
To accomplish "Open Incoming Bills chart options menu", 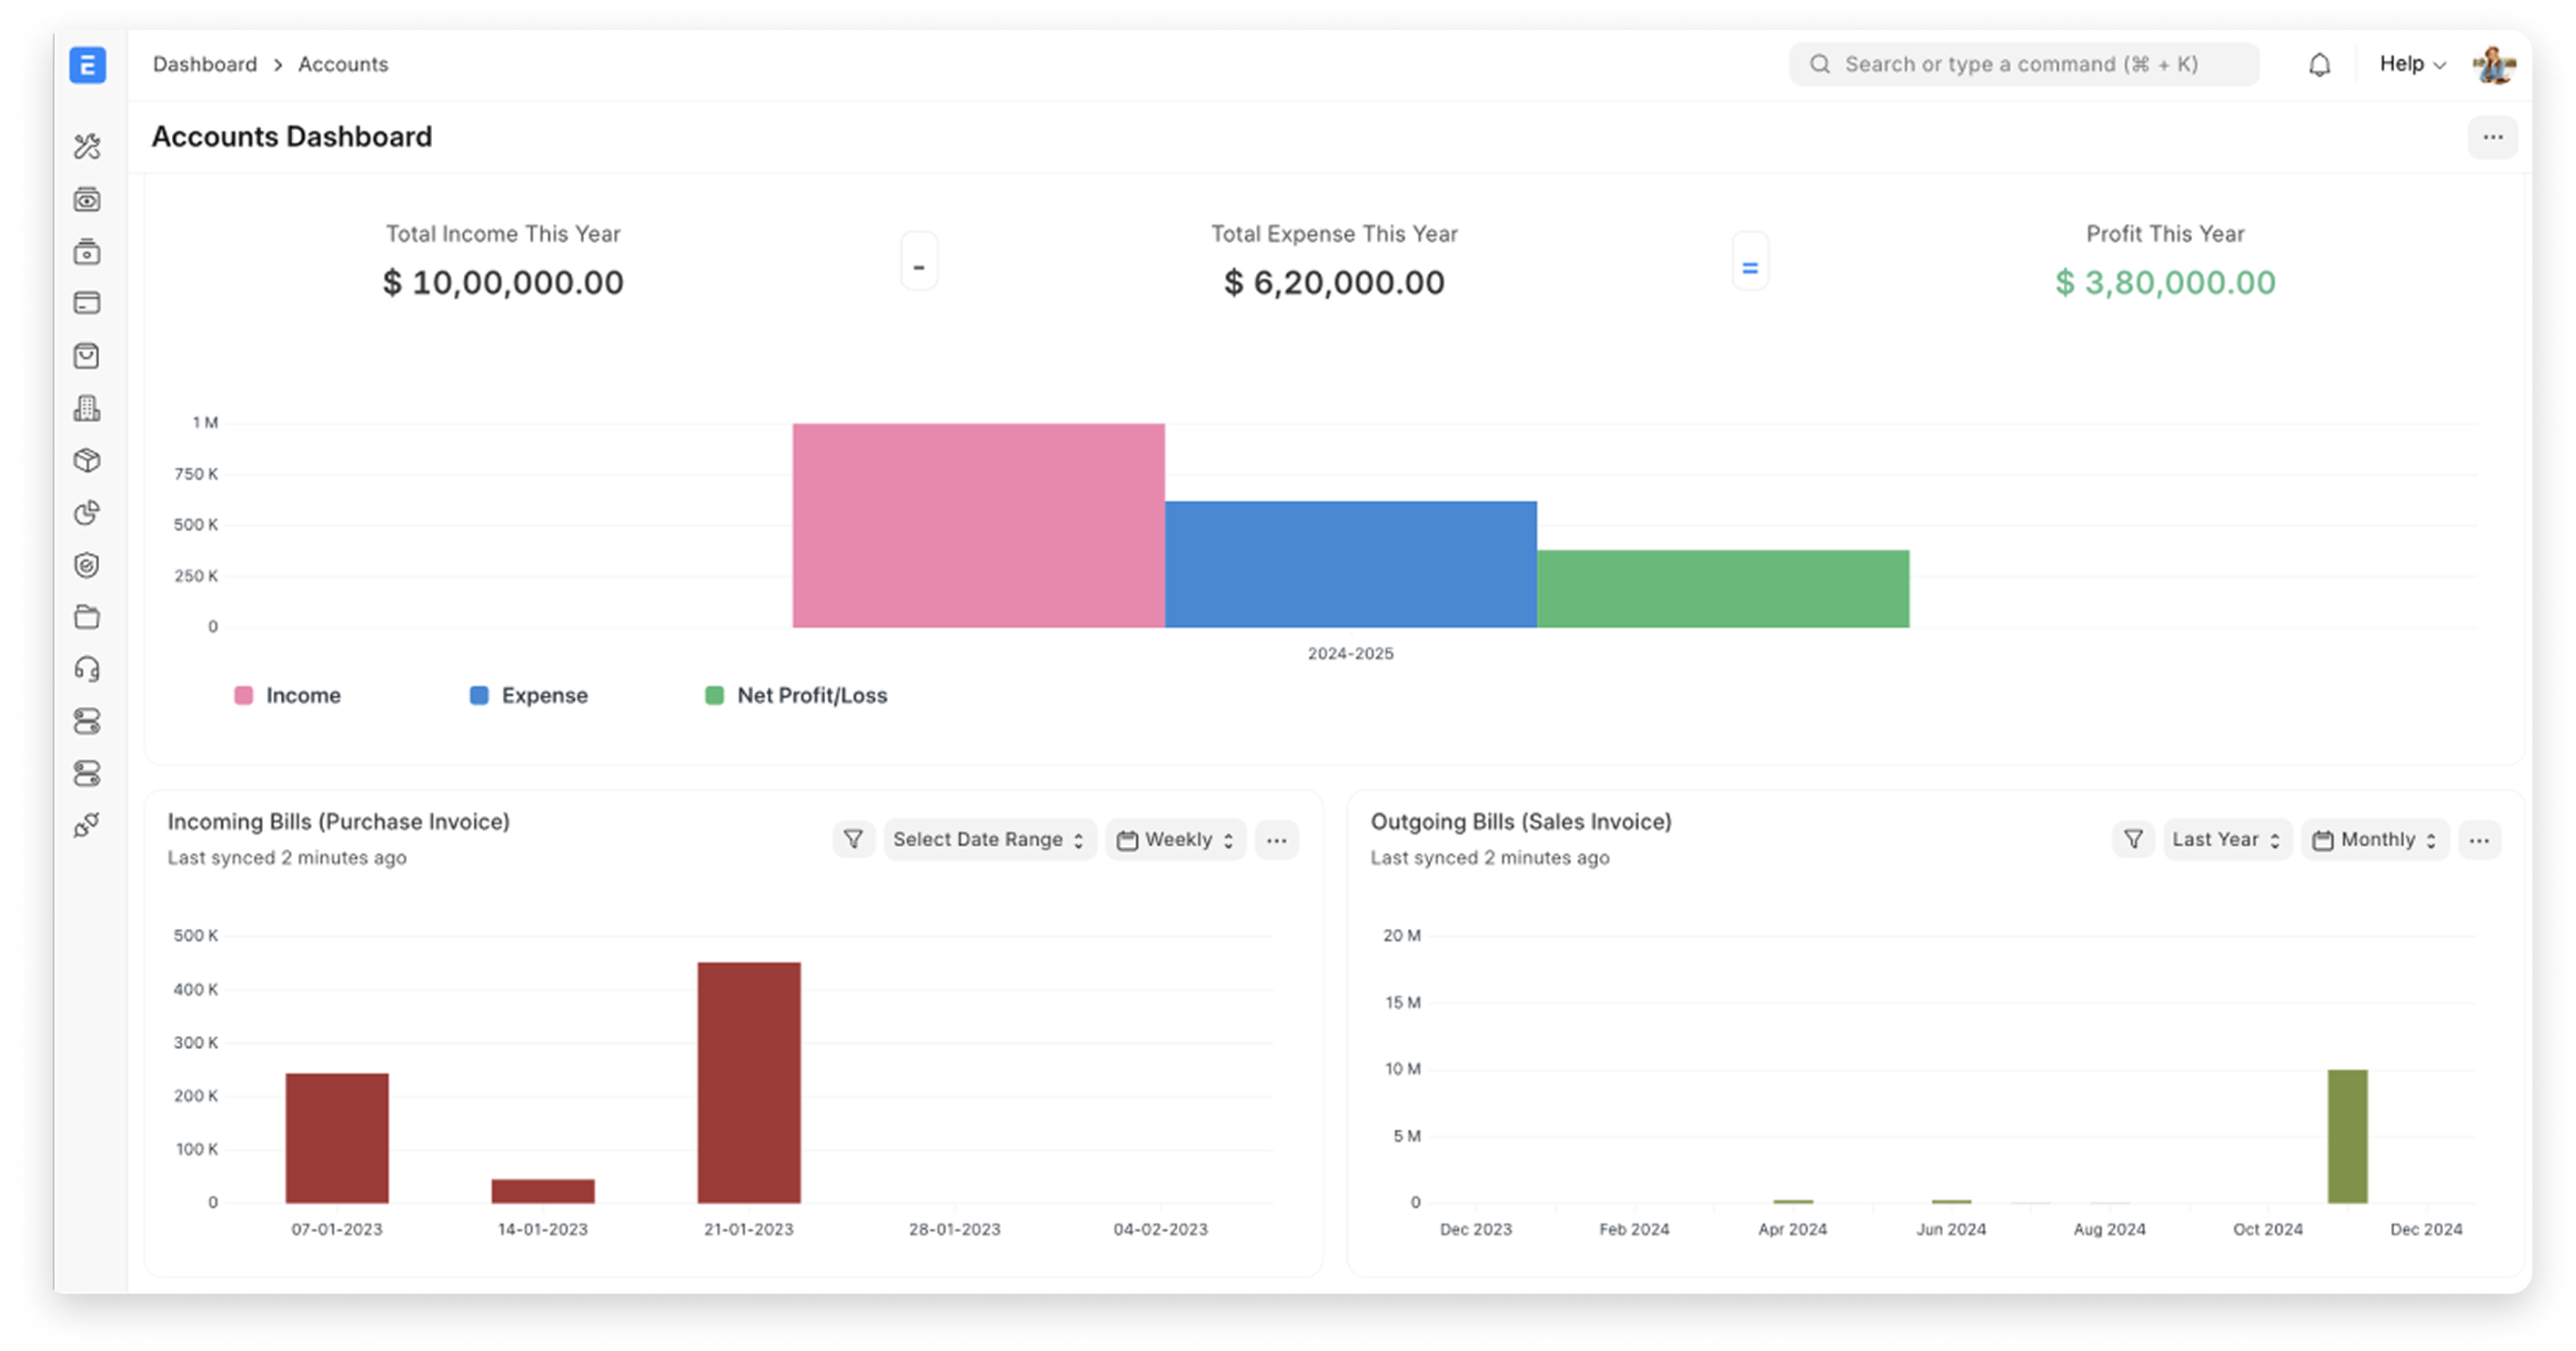I will (1276, 839).
